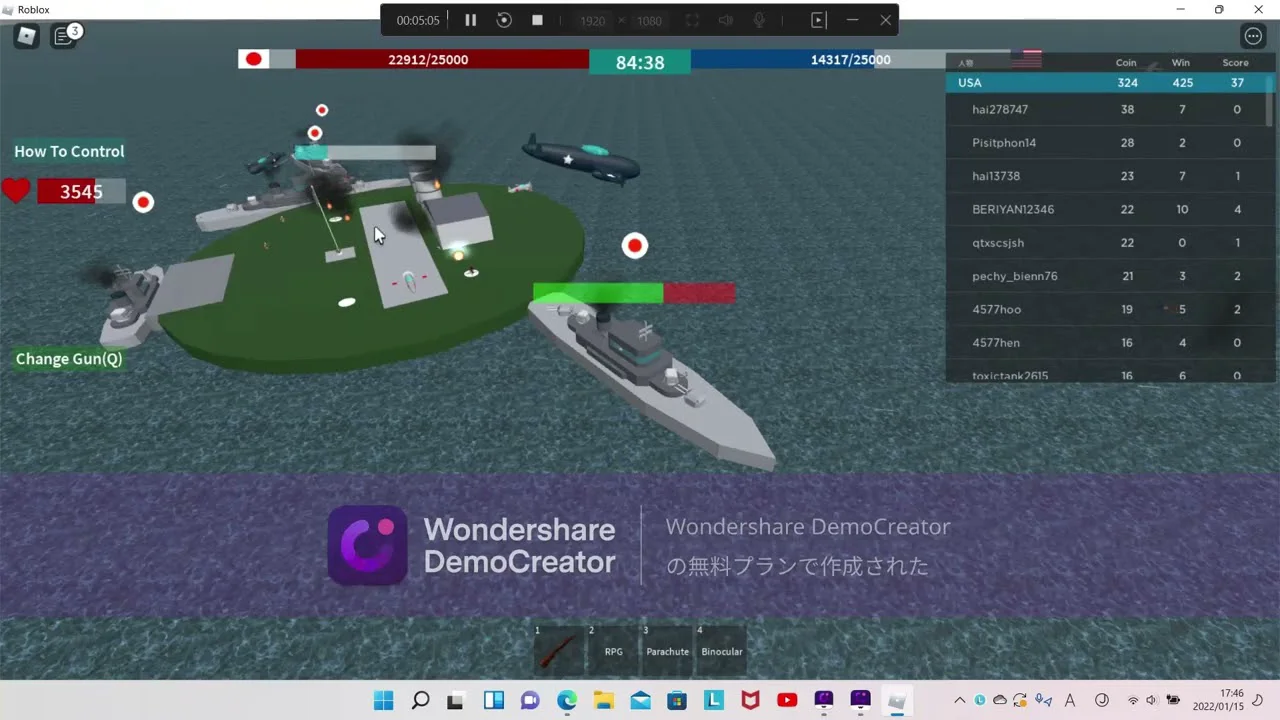Image resolution: width=1280 pixels, height=720 pixels.
Task: Click the red target marker near health bar
Action: (143, 202)
